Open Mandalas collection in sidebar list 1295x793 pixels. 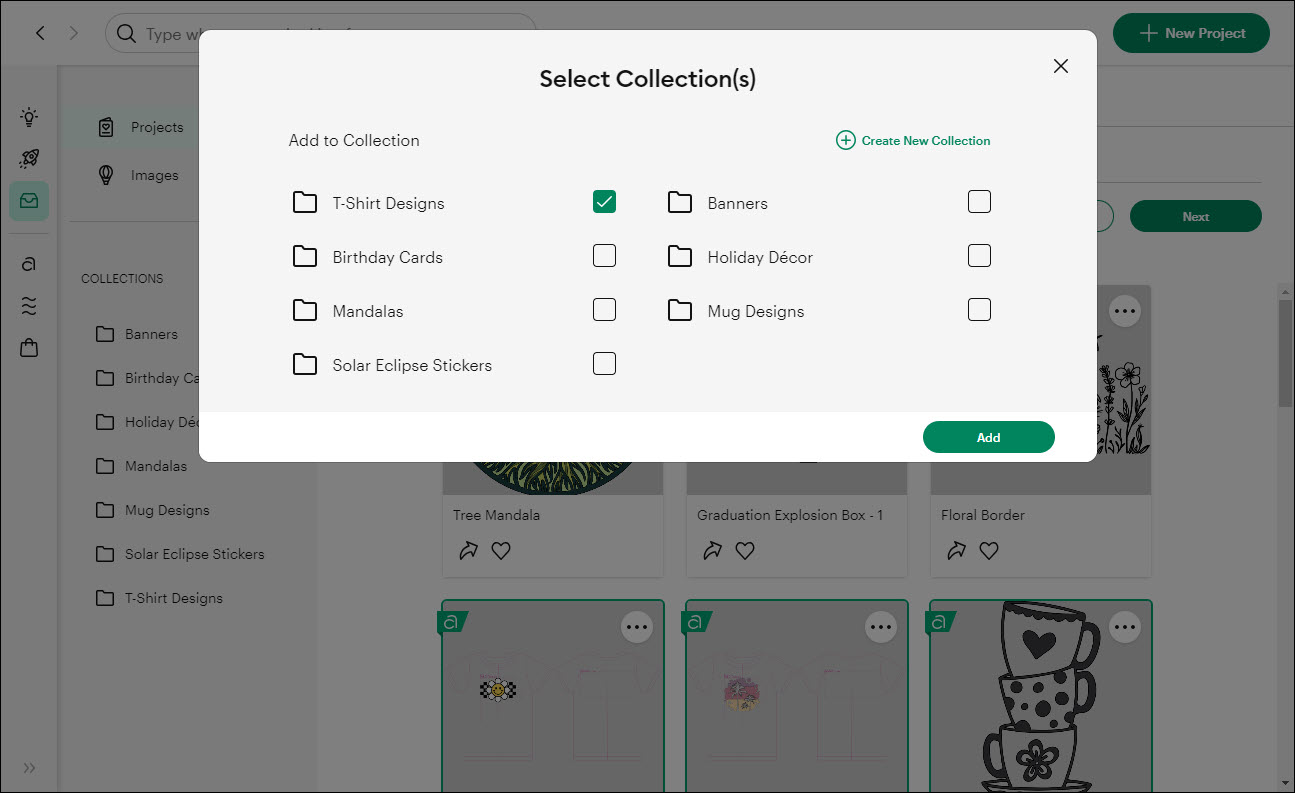[155, 466]
